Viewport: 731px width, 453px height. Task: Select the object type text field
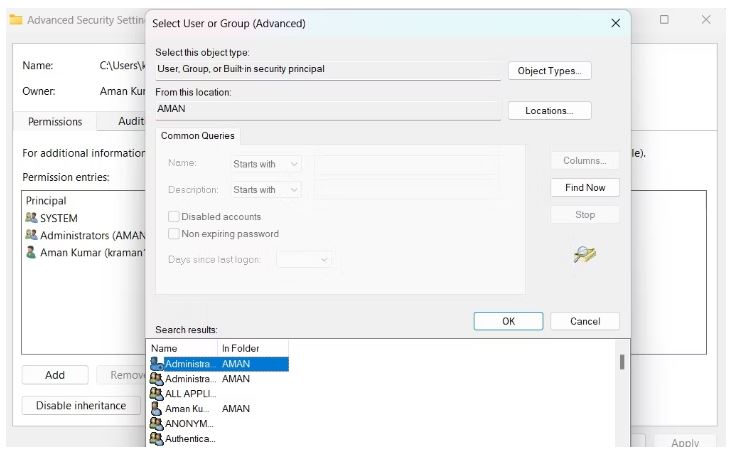click(x=328, y=69)
